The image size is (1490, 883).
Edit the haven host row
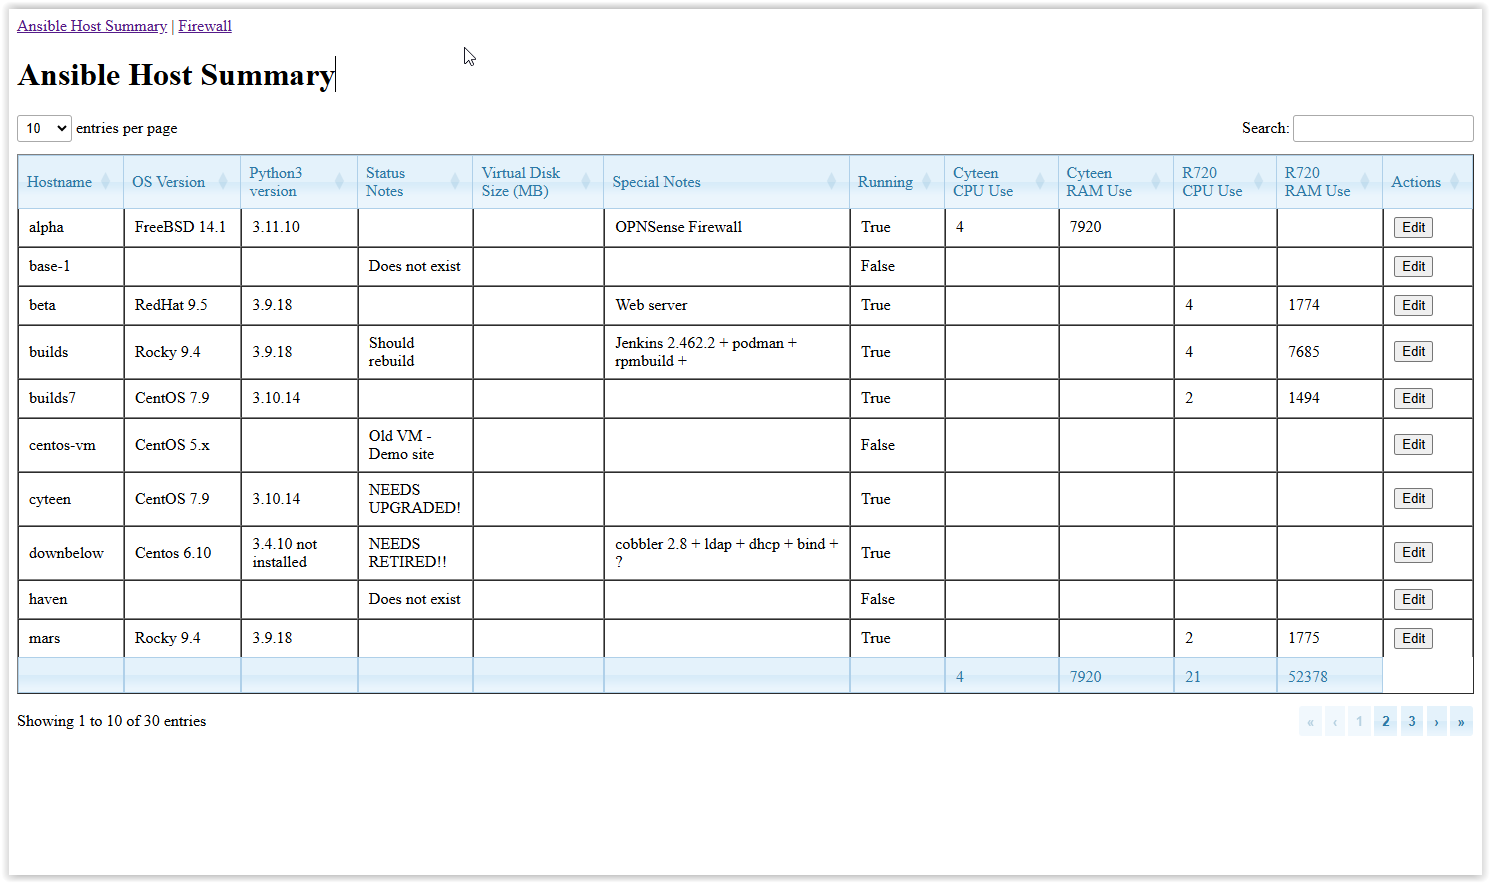(1413, 599)
